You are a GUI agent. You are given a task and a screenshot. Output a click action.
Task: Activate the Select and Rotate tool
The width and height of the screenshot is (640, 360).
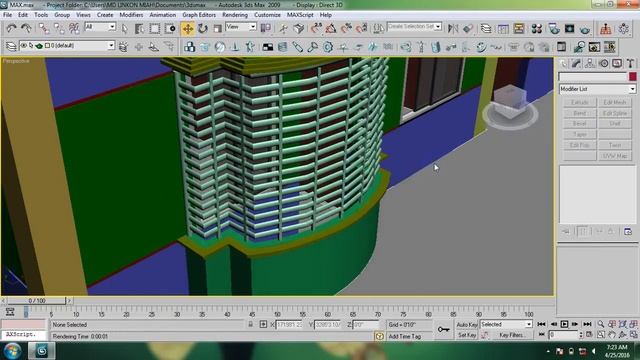(203, 28)
